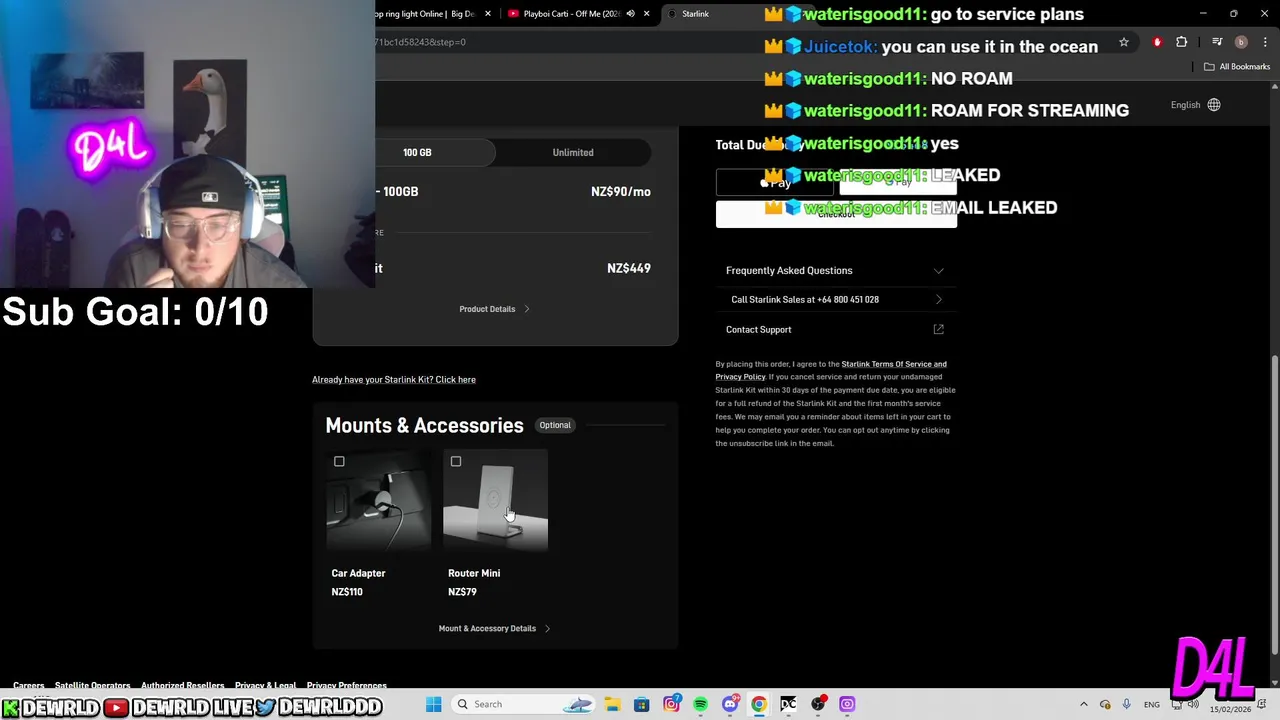Viewport: 1280px width, 720px height.
Task: Open Discord from the taskbar
Action: [x=730, y=704]
